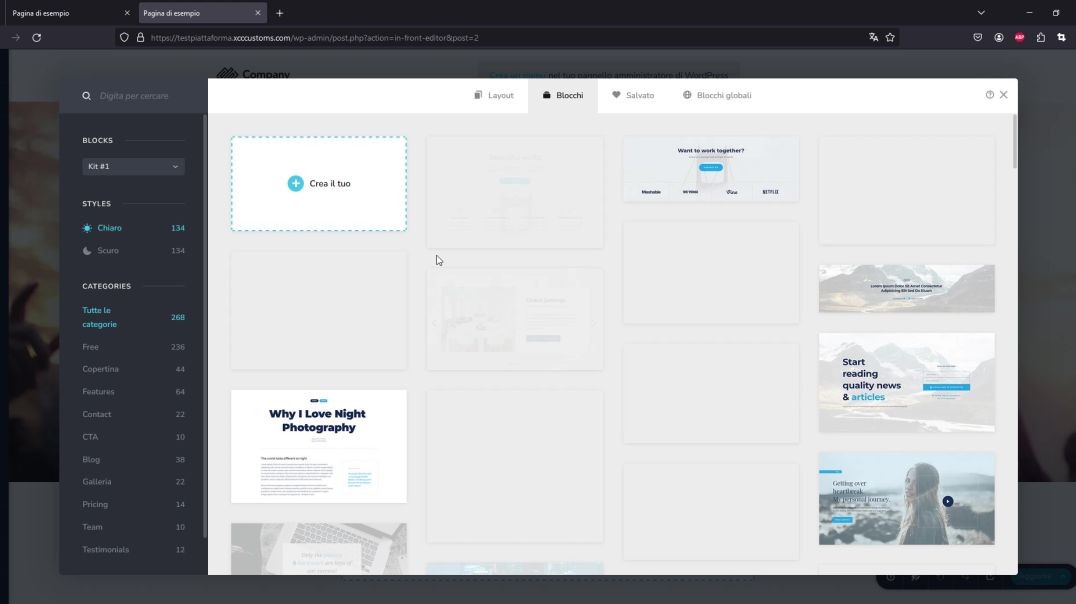Click the search magnifier icon in sidebar

[86, 96]
